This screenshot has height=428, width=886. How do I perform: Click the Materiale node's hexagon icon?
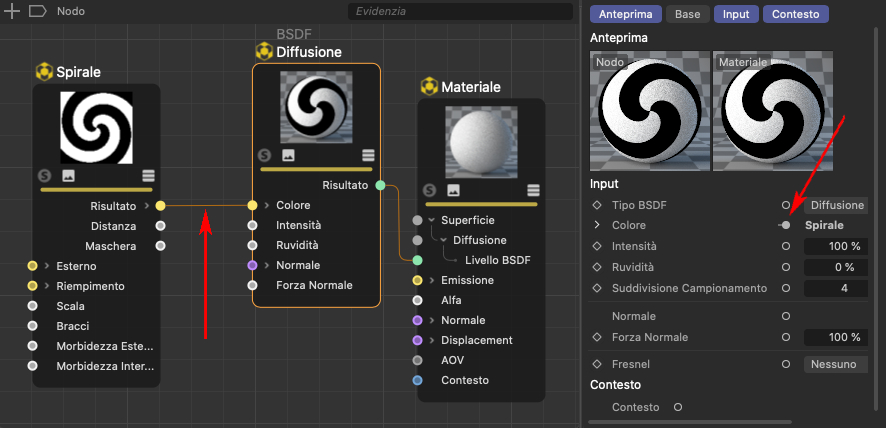(x=429, y=87)
